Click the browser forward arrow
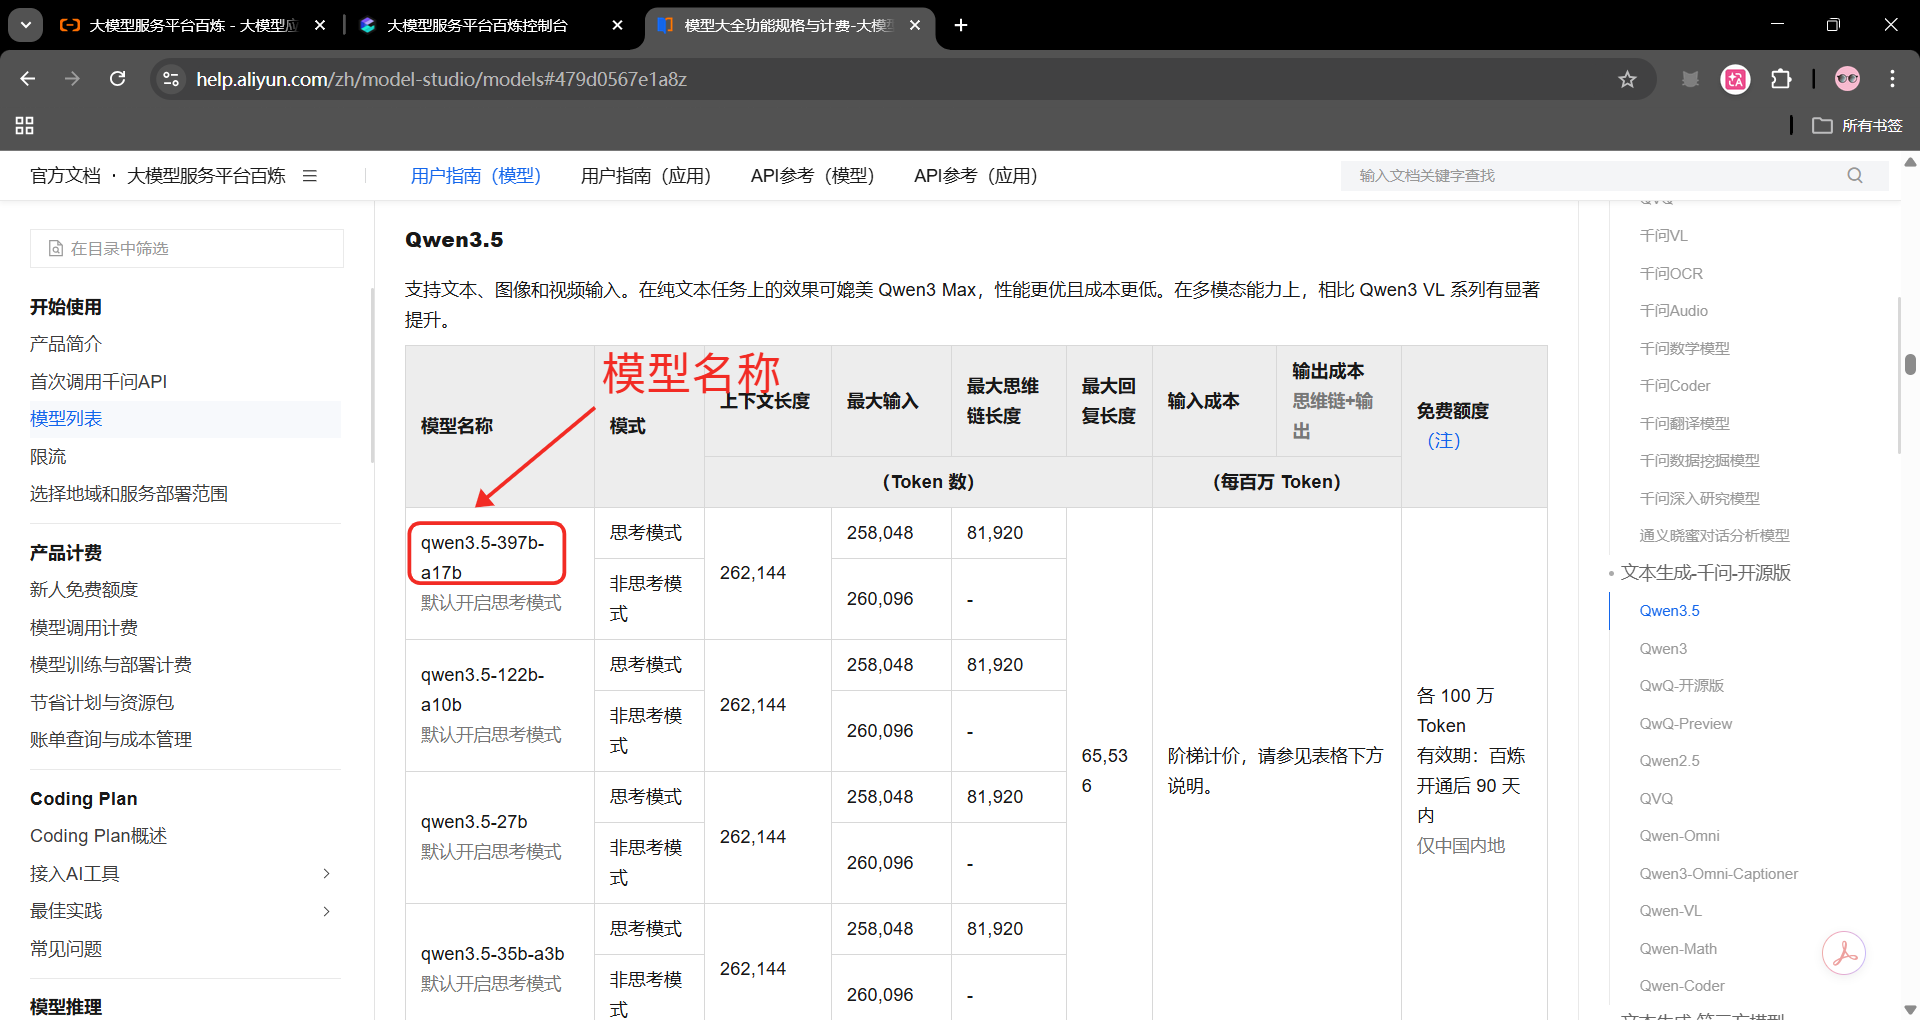The height and width of the screenshot is (1020, 1920). pyautogui.click(x=72, y=79)
